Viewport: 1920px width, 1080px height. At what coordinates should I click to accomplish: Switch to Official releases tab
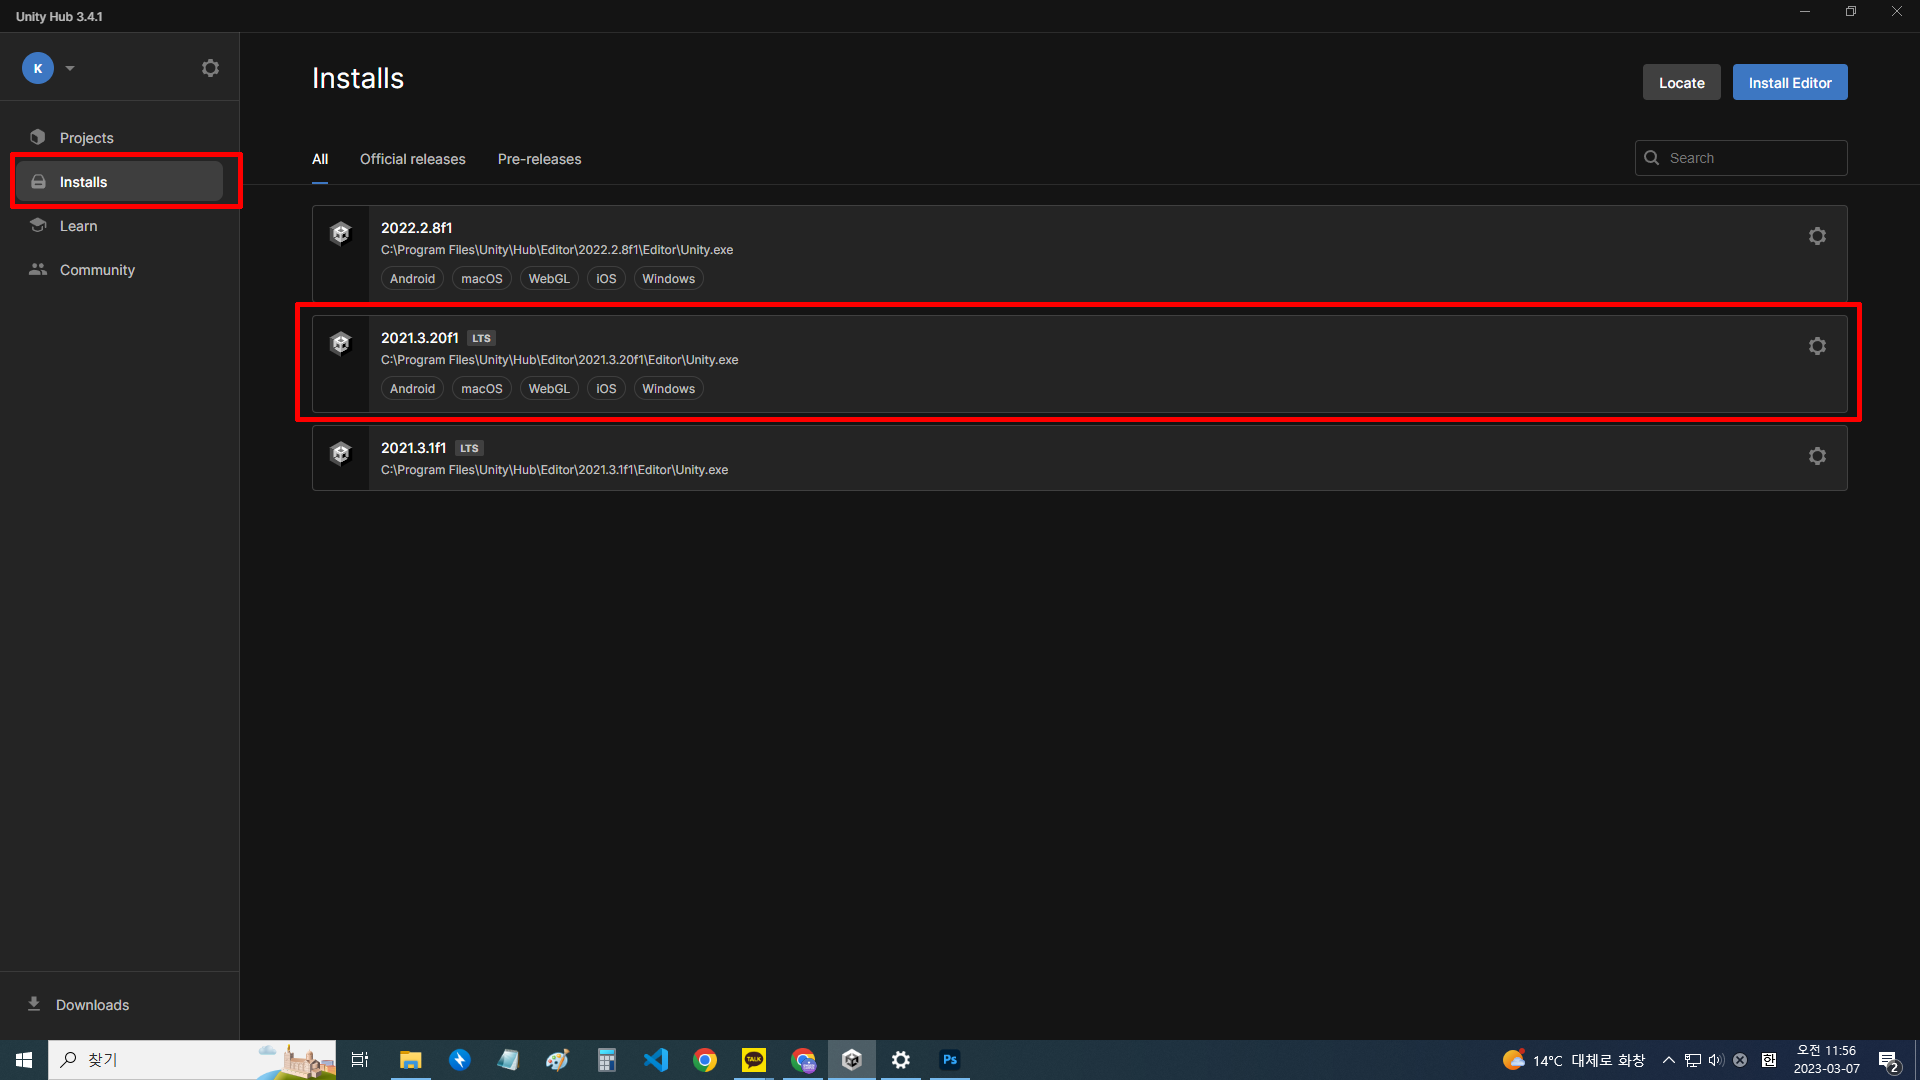pyautogui.click(x=413, y=159)
